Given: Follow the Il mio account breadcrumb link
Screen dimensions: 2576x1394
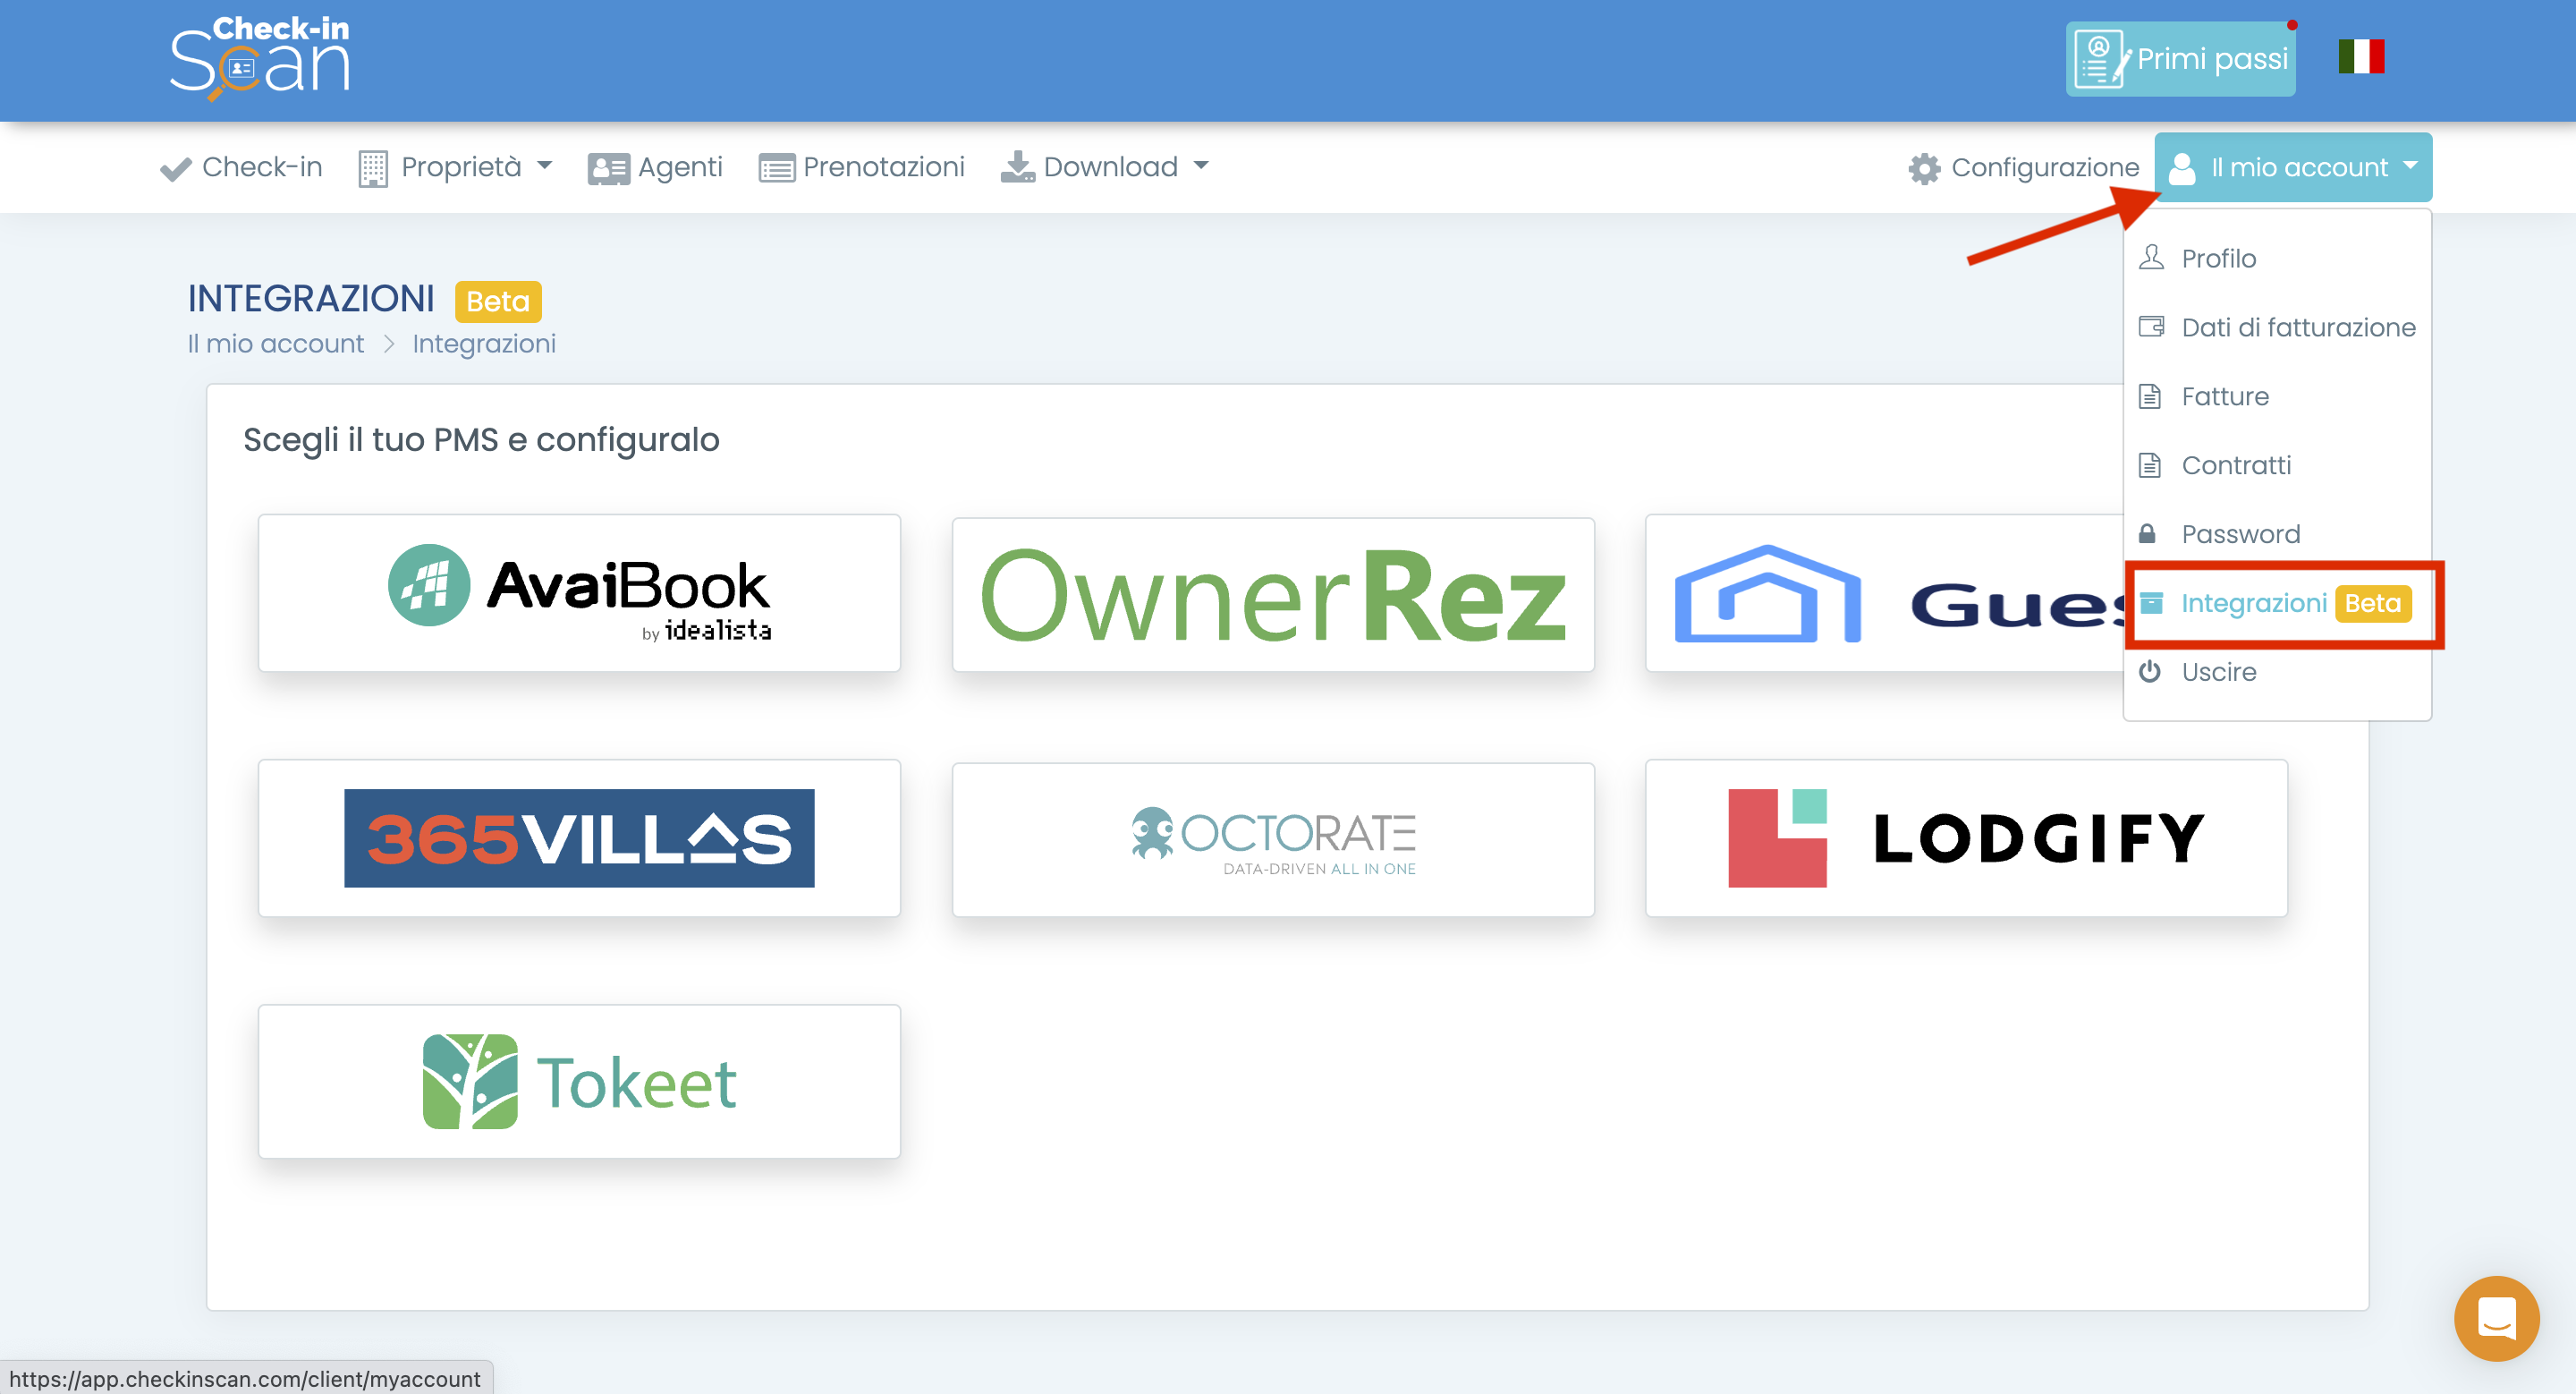Looking at the screenshot, I should pyautogui.click(x=276, y=344).
